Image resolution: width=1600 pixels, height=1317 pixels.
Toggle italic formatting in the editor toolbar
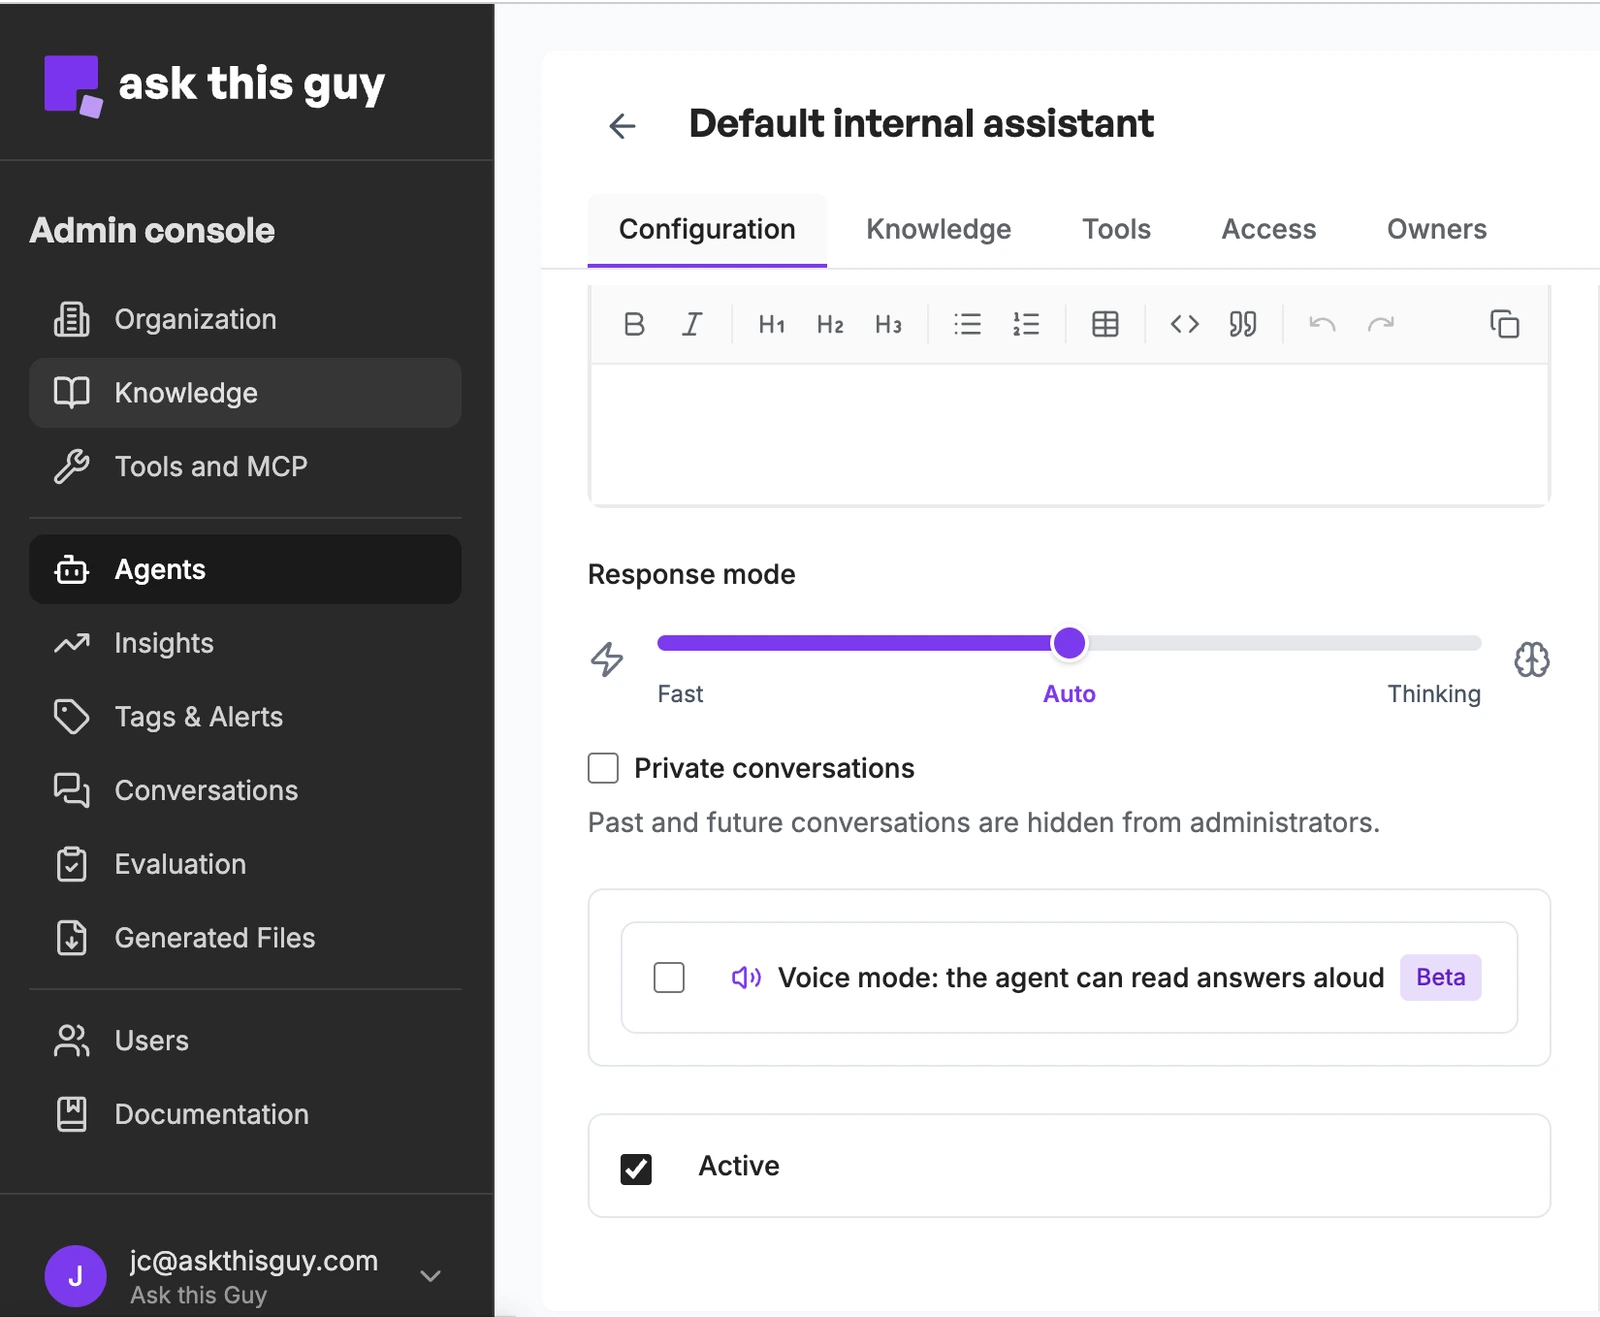click(692, 324)
